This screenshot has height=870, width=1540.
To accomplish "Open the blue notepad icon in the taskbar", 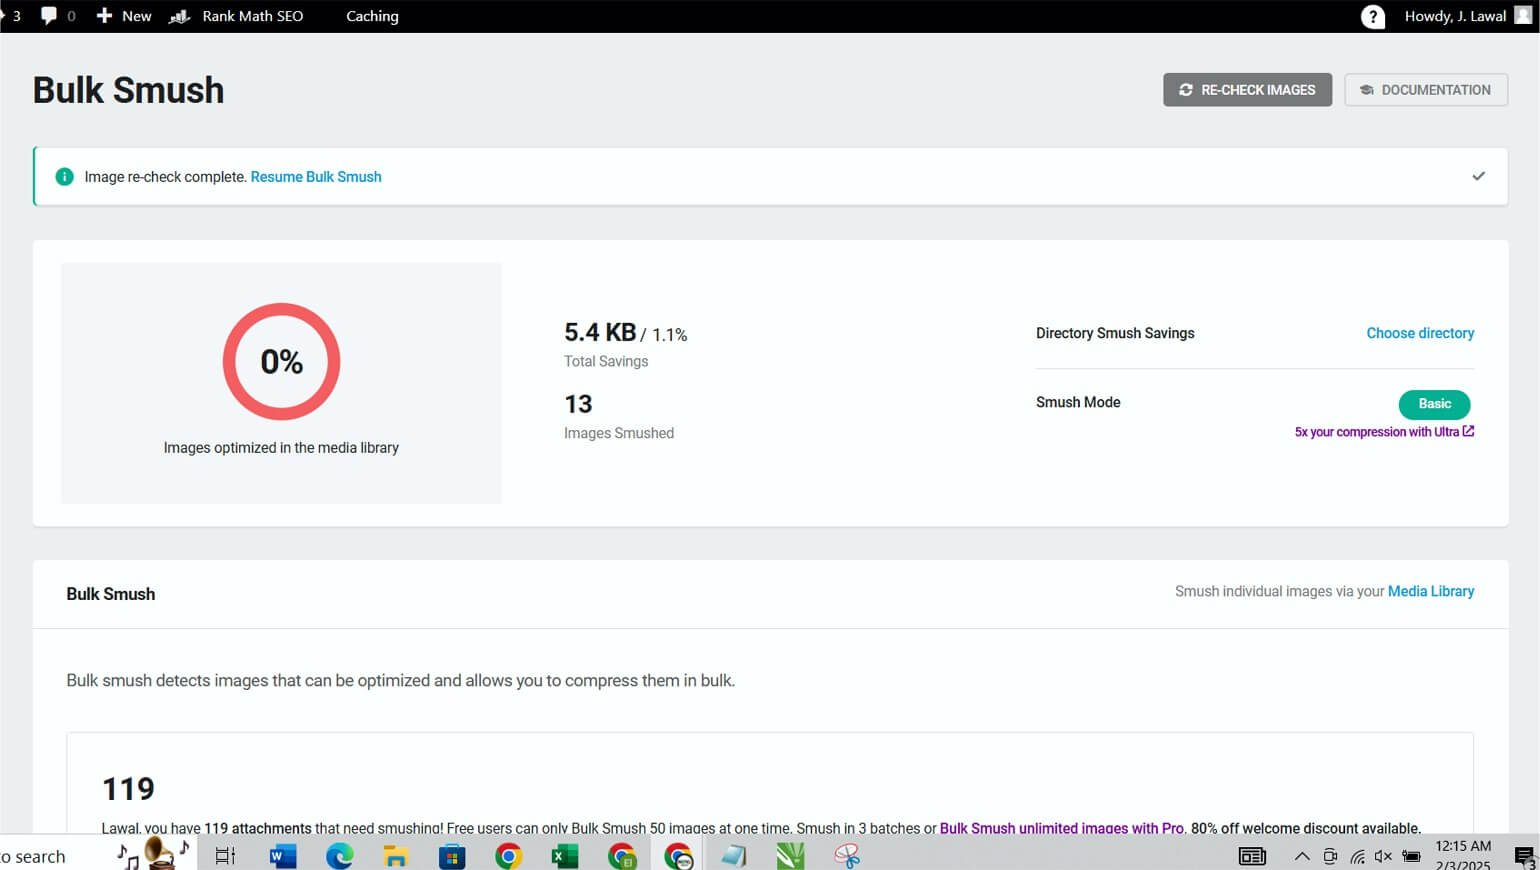I will tap(734, 856).
